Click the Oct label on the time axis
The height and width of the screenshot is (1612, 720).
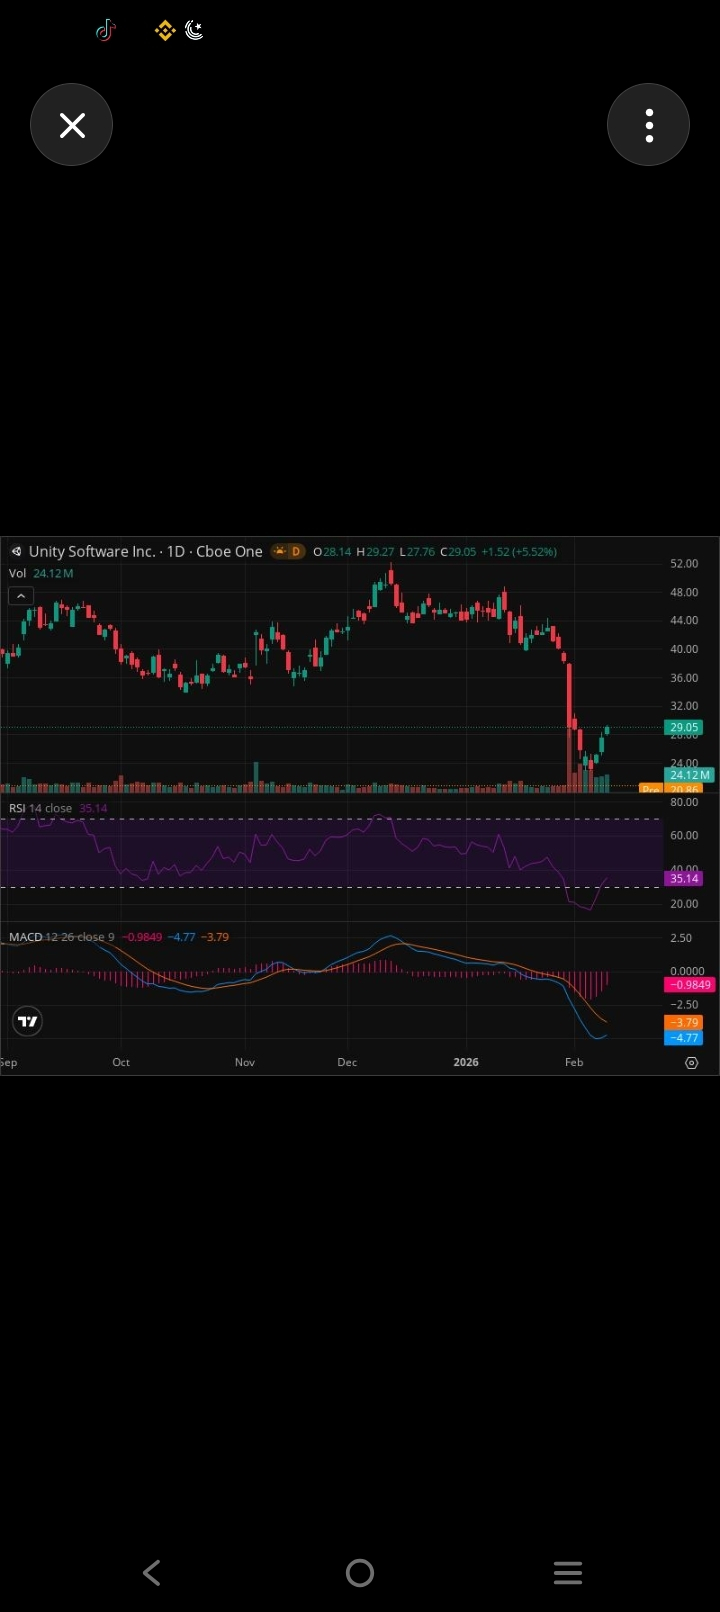coord(121,1062)
